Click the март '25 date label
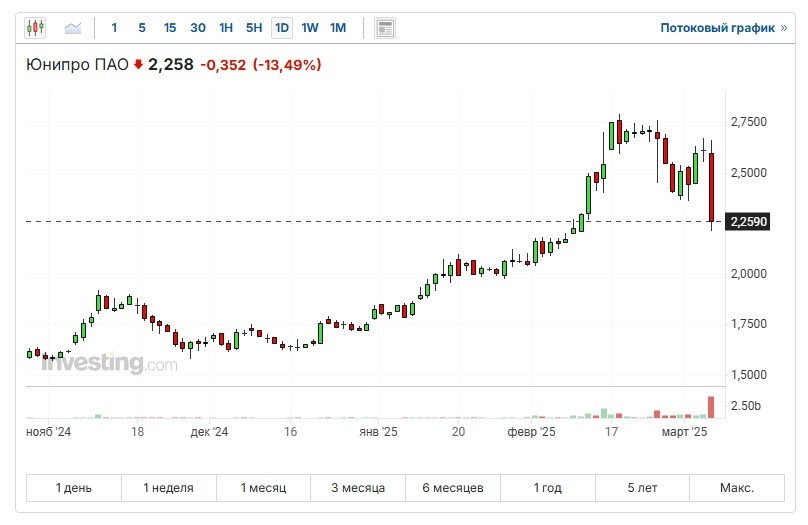Screen dimensions: 808x525 coord(684,432)
